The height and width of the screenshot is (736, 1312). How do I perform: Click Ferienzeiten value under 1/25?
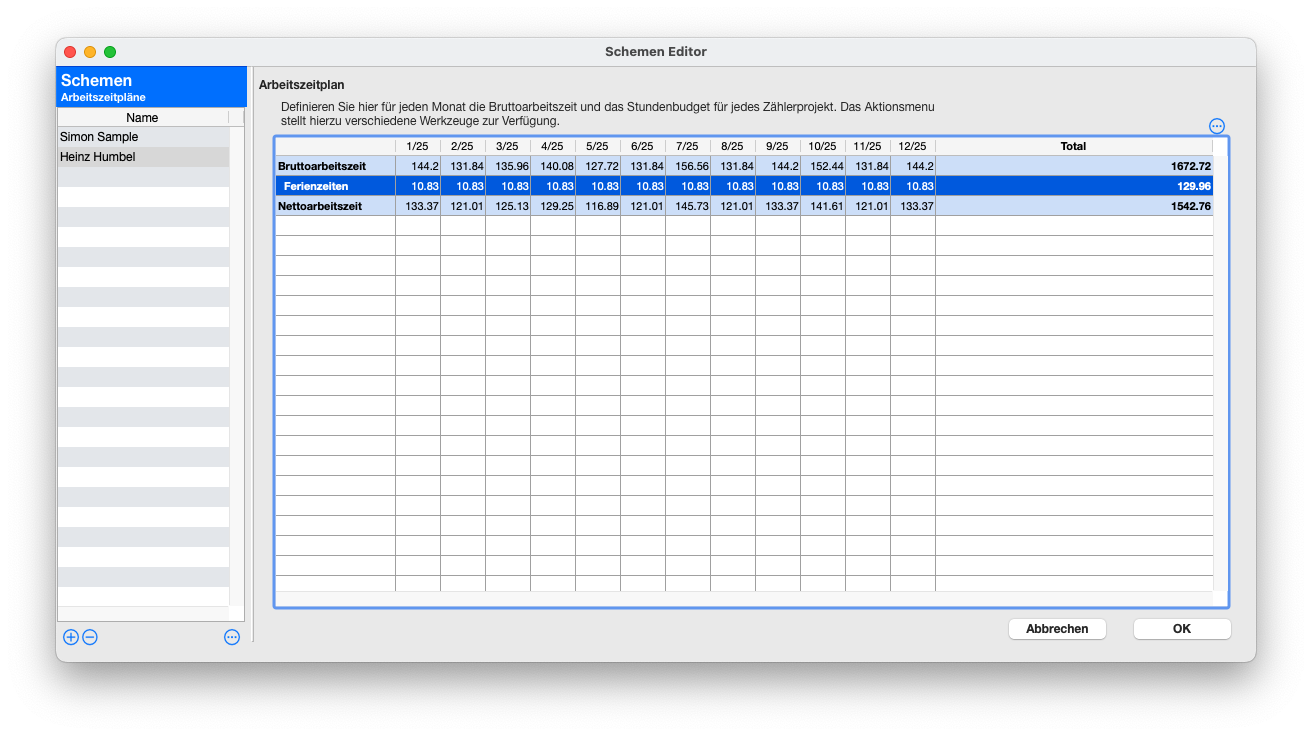(418, 186)
